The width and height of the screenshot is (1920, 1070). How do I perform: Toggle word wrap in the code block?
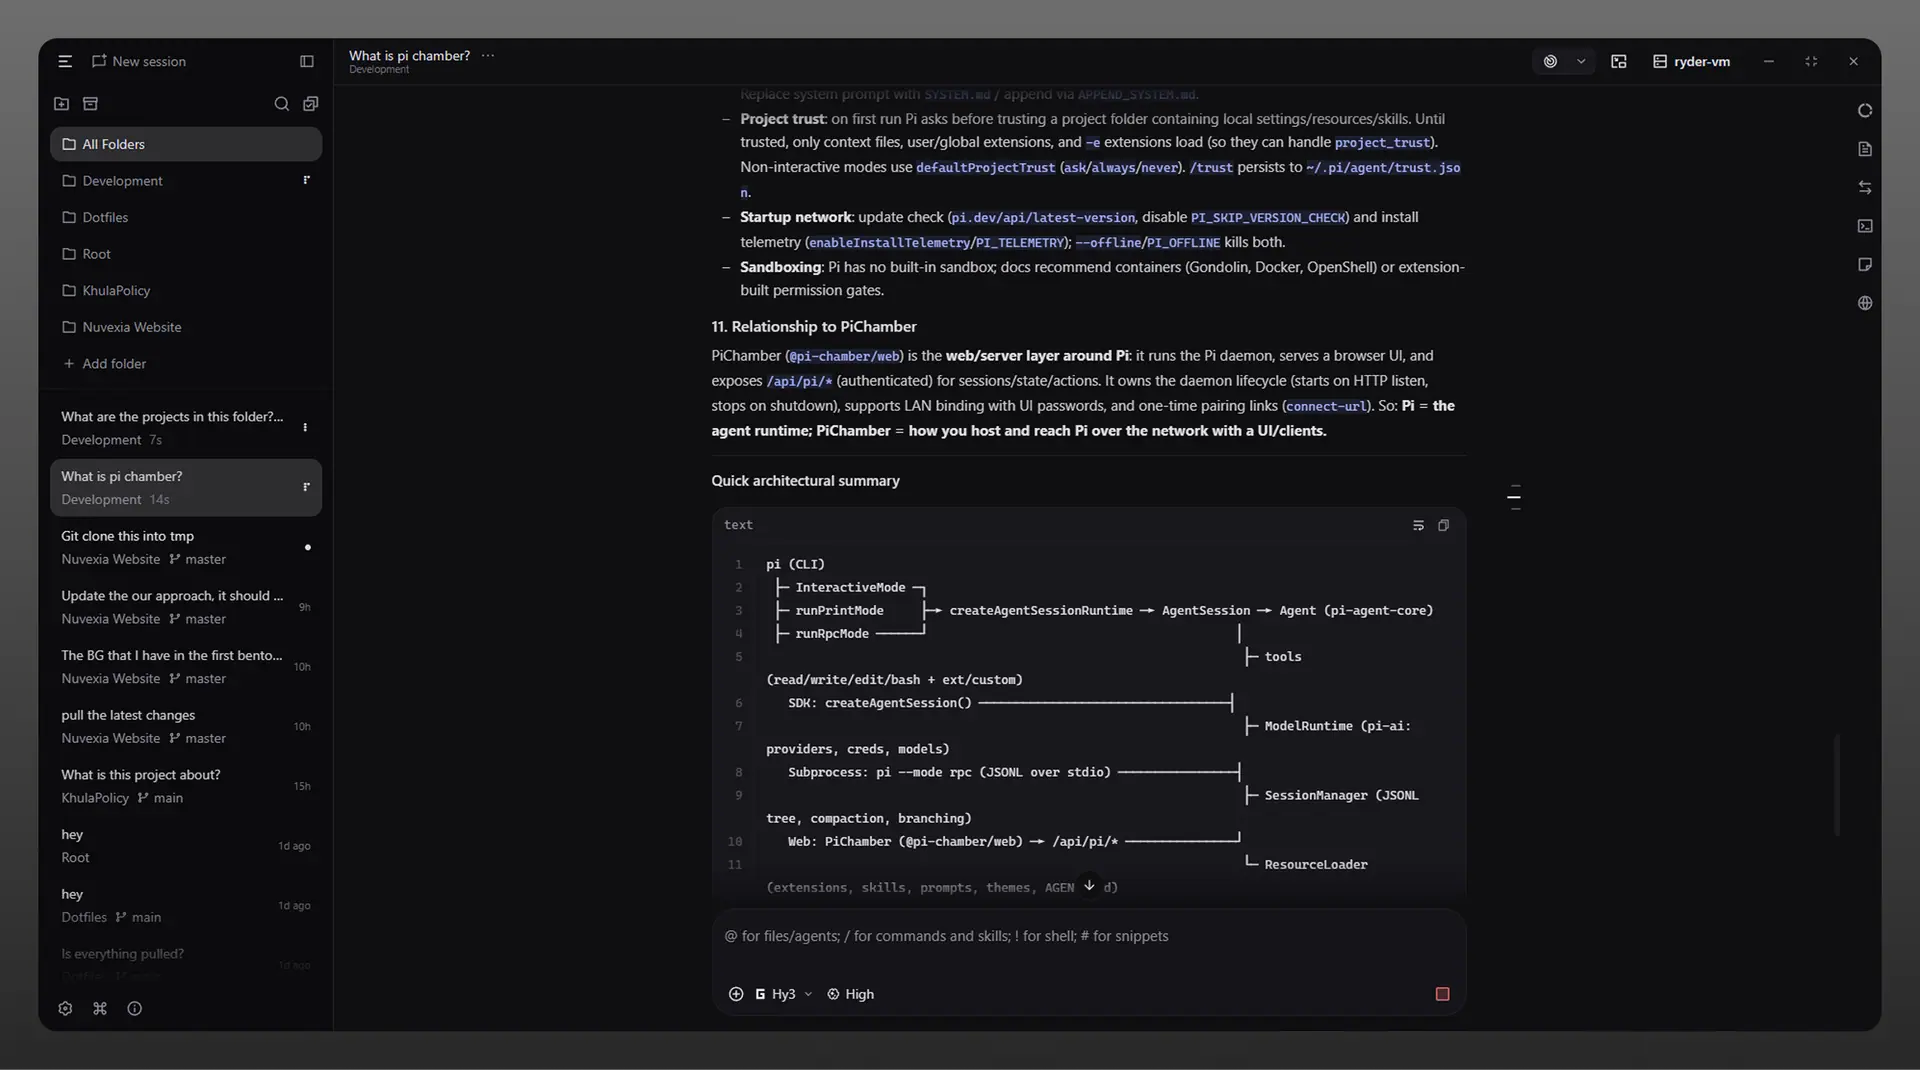[x=1418, y=525]
